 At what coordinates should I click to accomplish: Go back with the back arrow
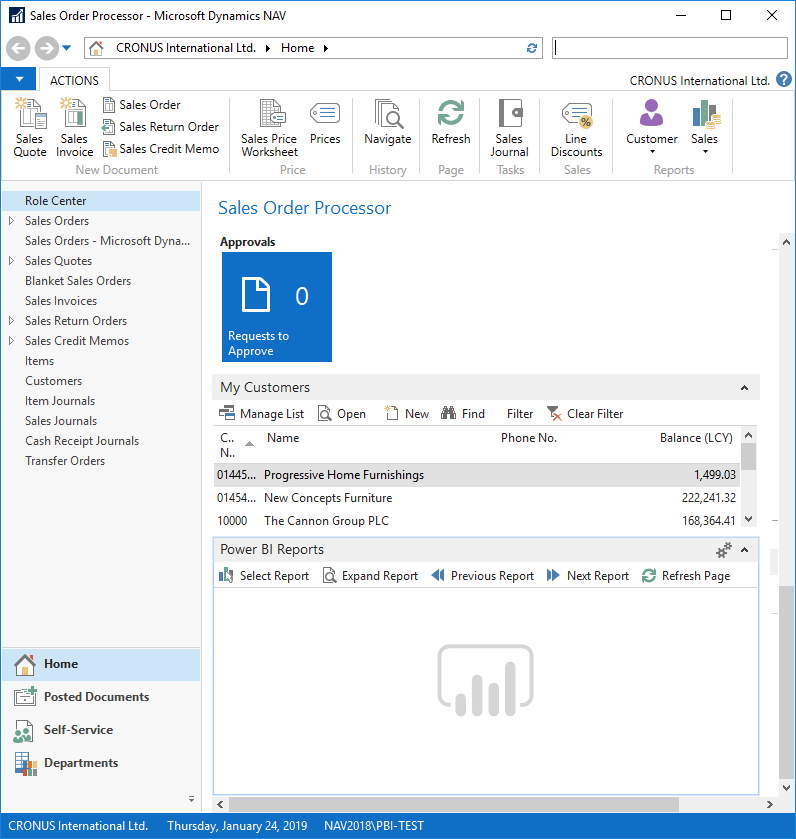point(18,48)
